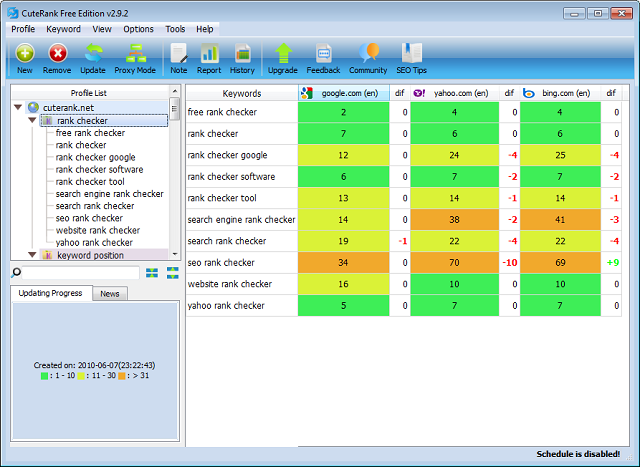Open the Note tool
Screen dimensions: 640x467
tap(179, 53)
